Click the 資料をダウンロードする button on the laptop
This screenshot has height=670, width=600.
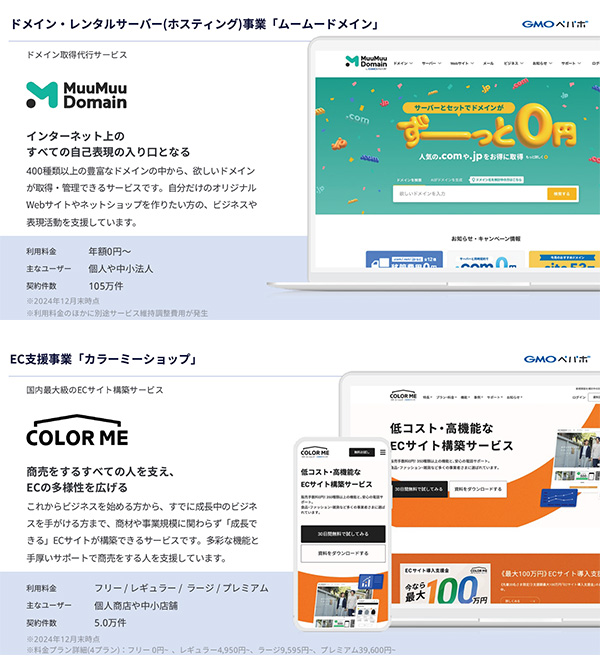(x=478, y=489)
